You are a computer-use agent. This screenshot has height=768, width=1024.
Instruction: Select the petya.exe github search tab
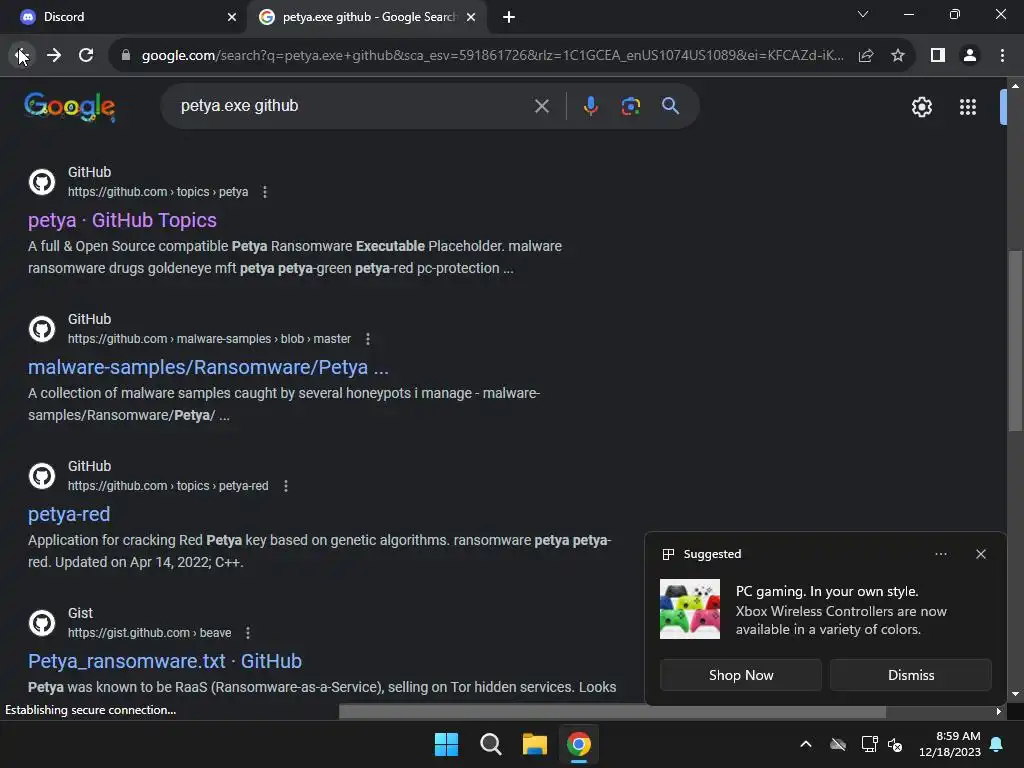pos(369,17)
